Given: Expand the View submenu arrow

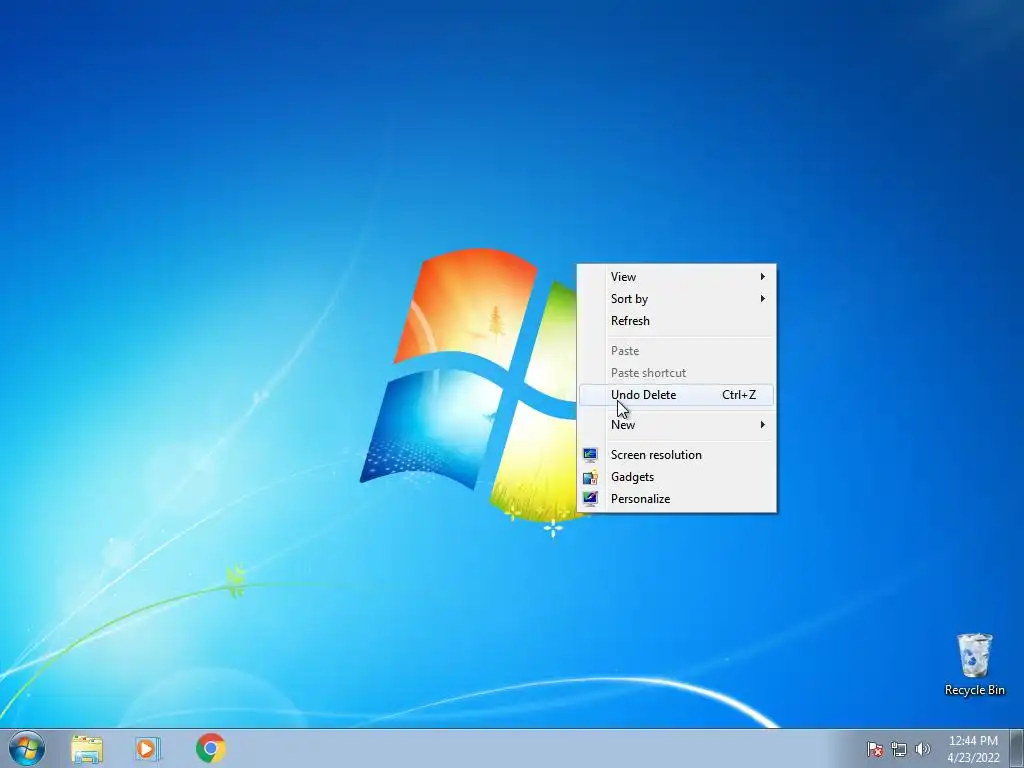Looking at the screenshot, I should tap(762, 276).
